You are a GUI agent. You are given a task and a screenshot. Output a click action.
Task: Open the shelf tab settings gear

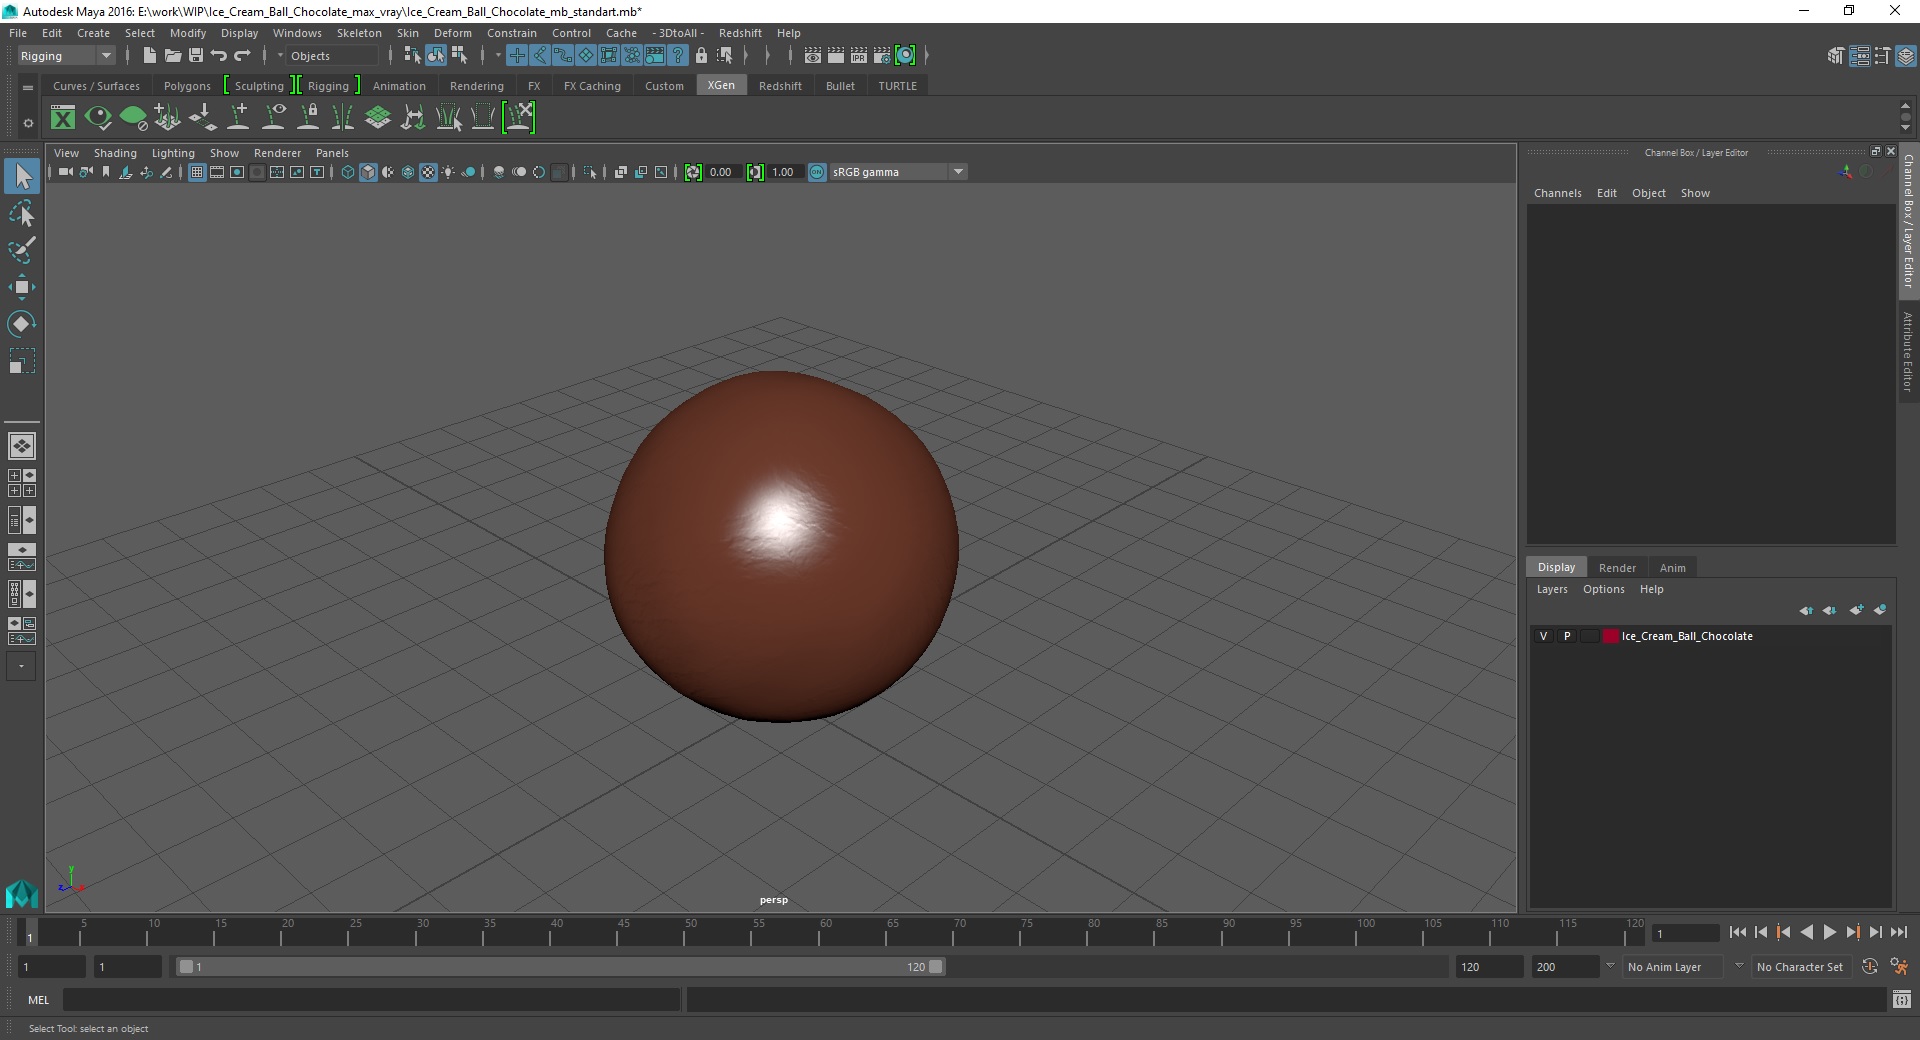[x=28, y=124]
